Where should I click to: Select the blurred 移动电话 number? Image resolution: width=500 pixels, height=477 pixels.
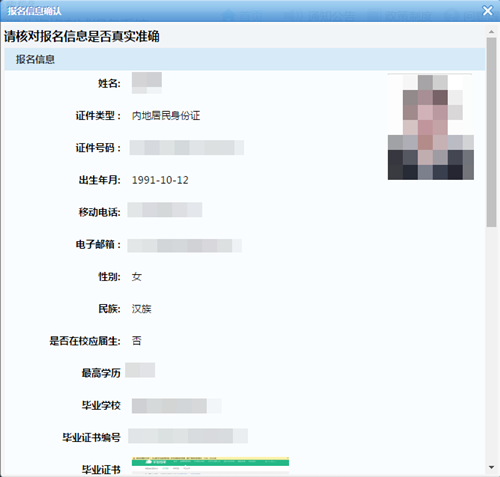pyautogui.click(x=165, y=210)
